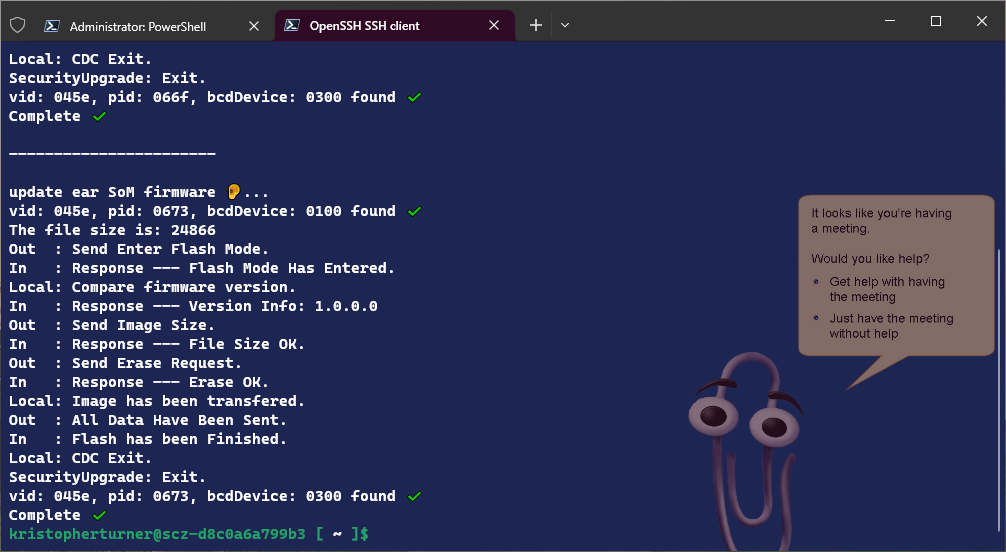Click the PowerShell icon on the Administrator tab
1006x552 pixels.
(x=52, y=26)
